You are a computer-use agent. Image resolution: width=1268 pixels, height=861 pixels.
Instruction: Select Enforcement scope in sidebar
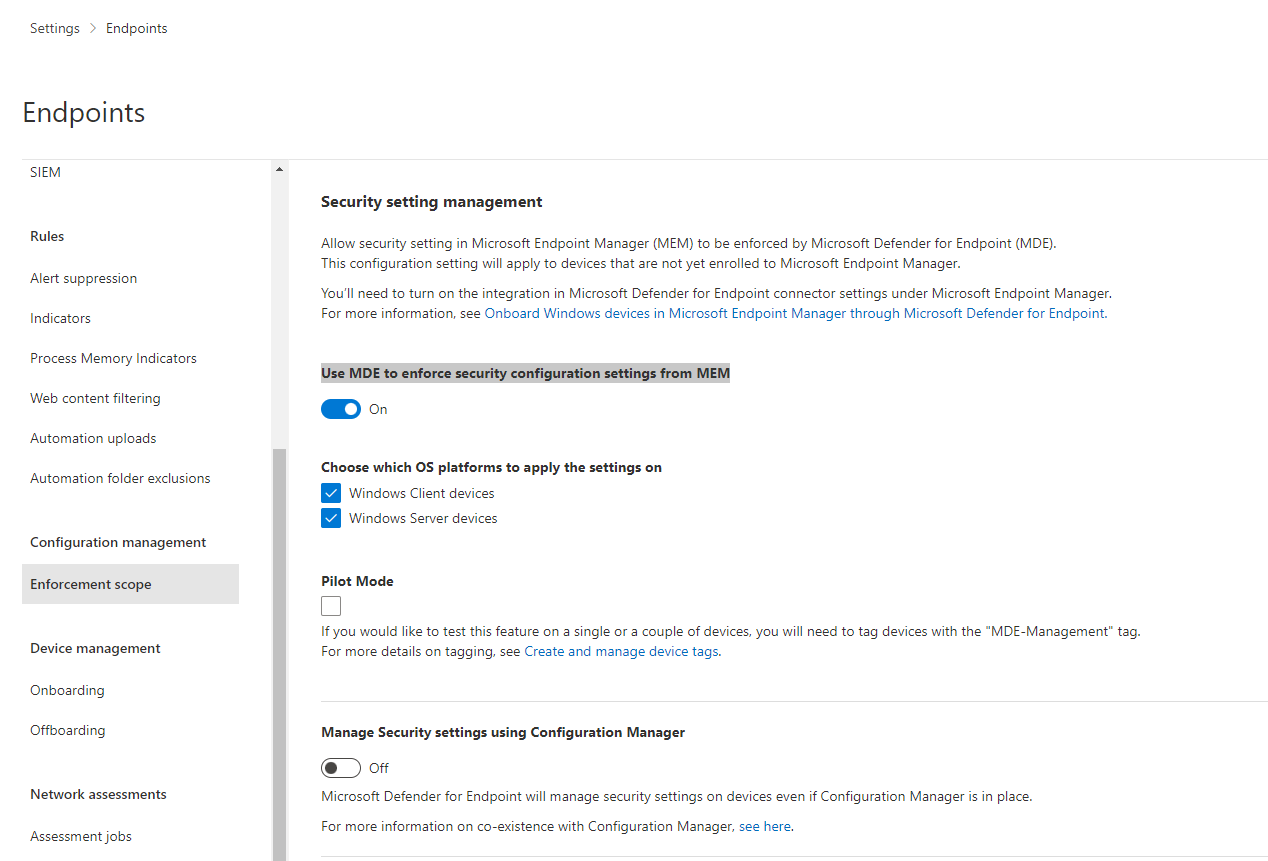pyautogui.click(x=130, y=584)
